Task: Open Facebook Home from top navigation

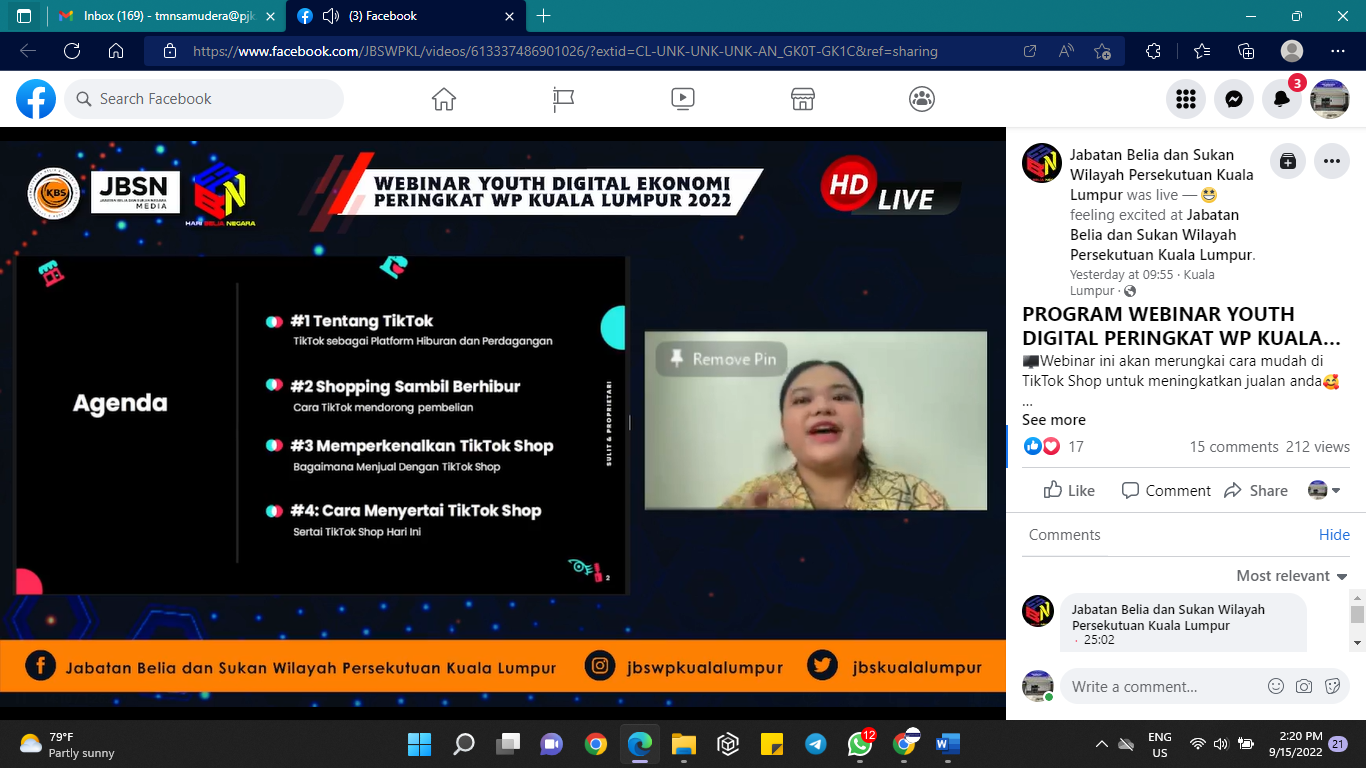Action: pos(443,99)
